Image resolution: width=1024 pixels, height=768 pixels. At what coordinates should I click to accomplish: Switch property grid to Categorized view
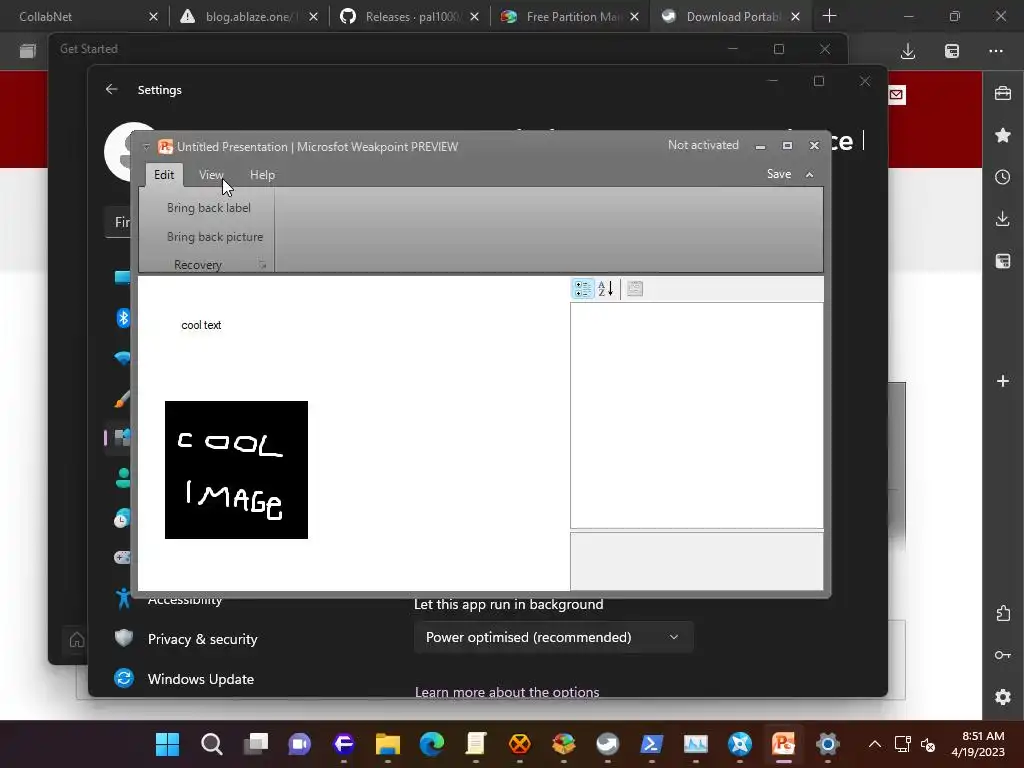tap(583, 288)
